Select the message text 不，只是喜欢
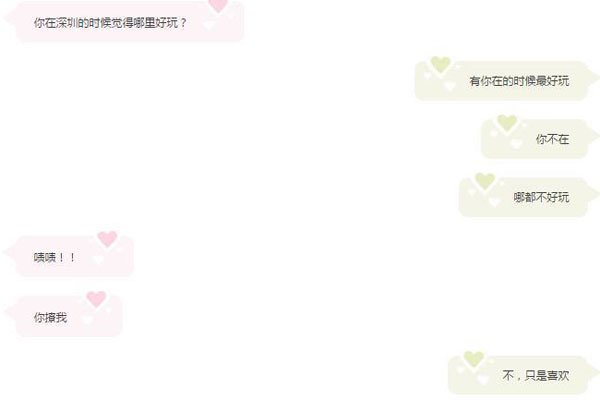The width and height of the screenshot is (600, 400). click(536, 376)
